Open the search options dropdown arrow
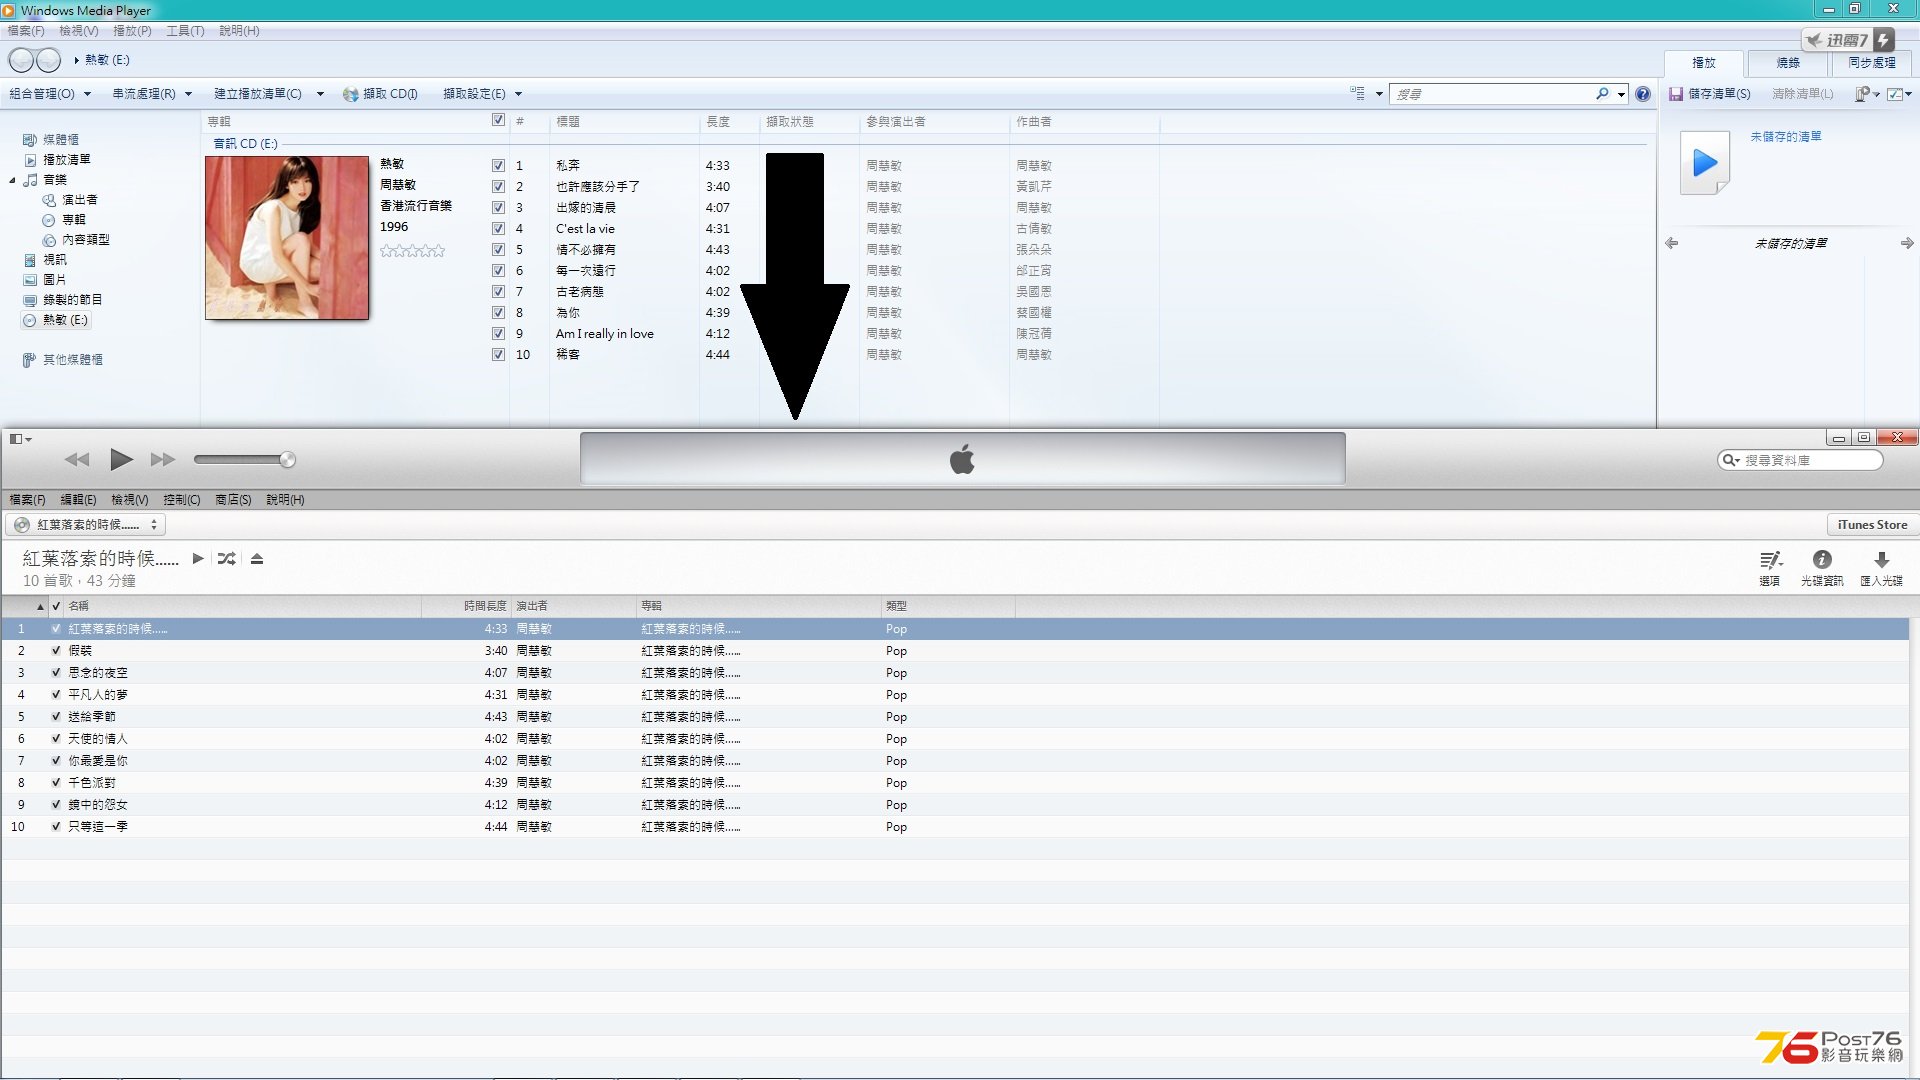 (x=1621, y=95)
